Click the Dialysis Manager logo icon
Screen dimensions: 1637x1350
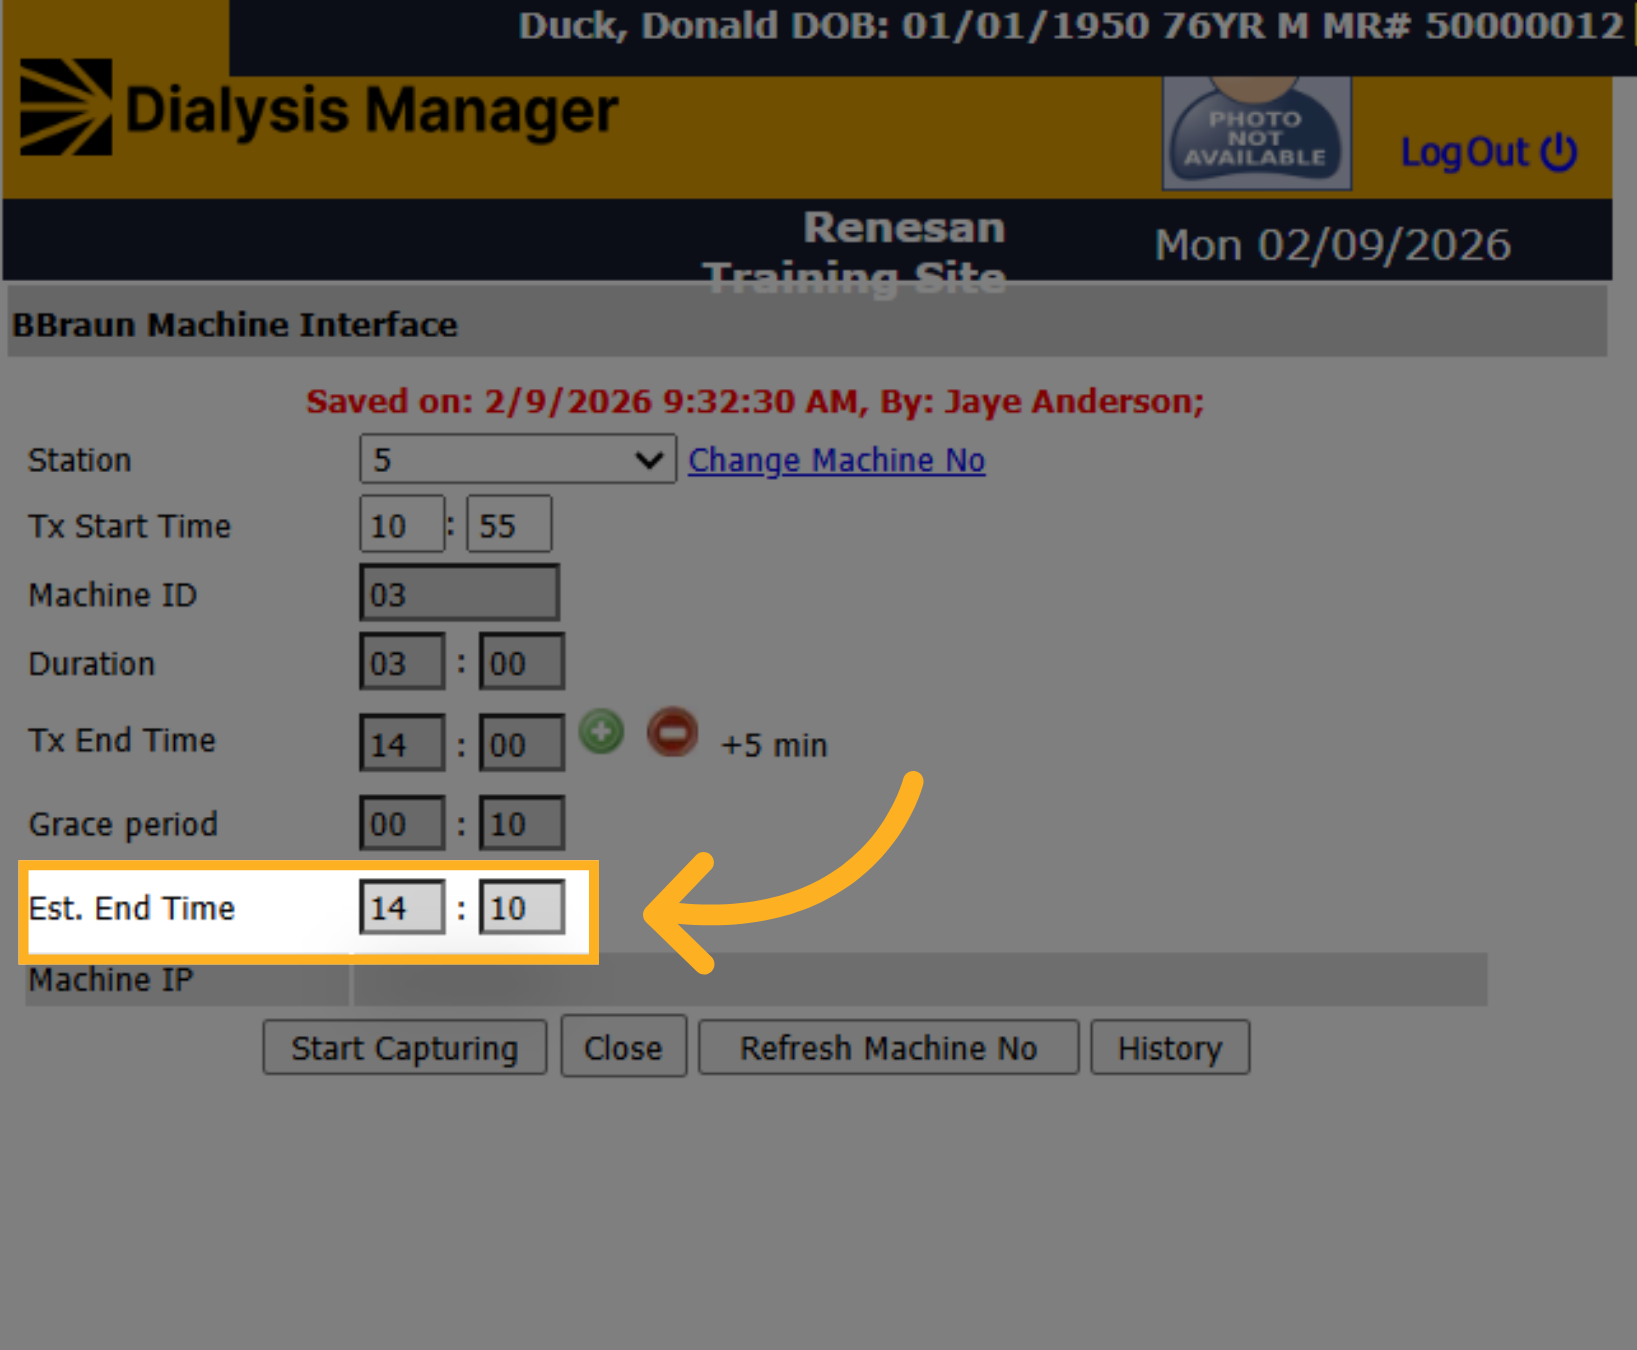[x=66, y=107]
